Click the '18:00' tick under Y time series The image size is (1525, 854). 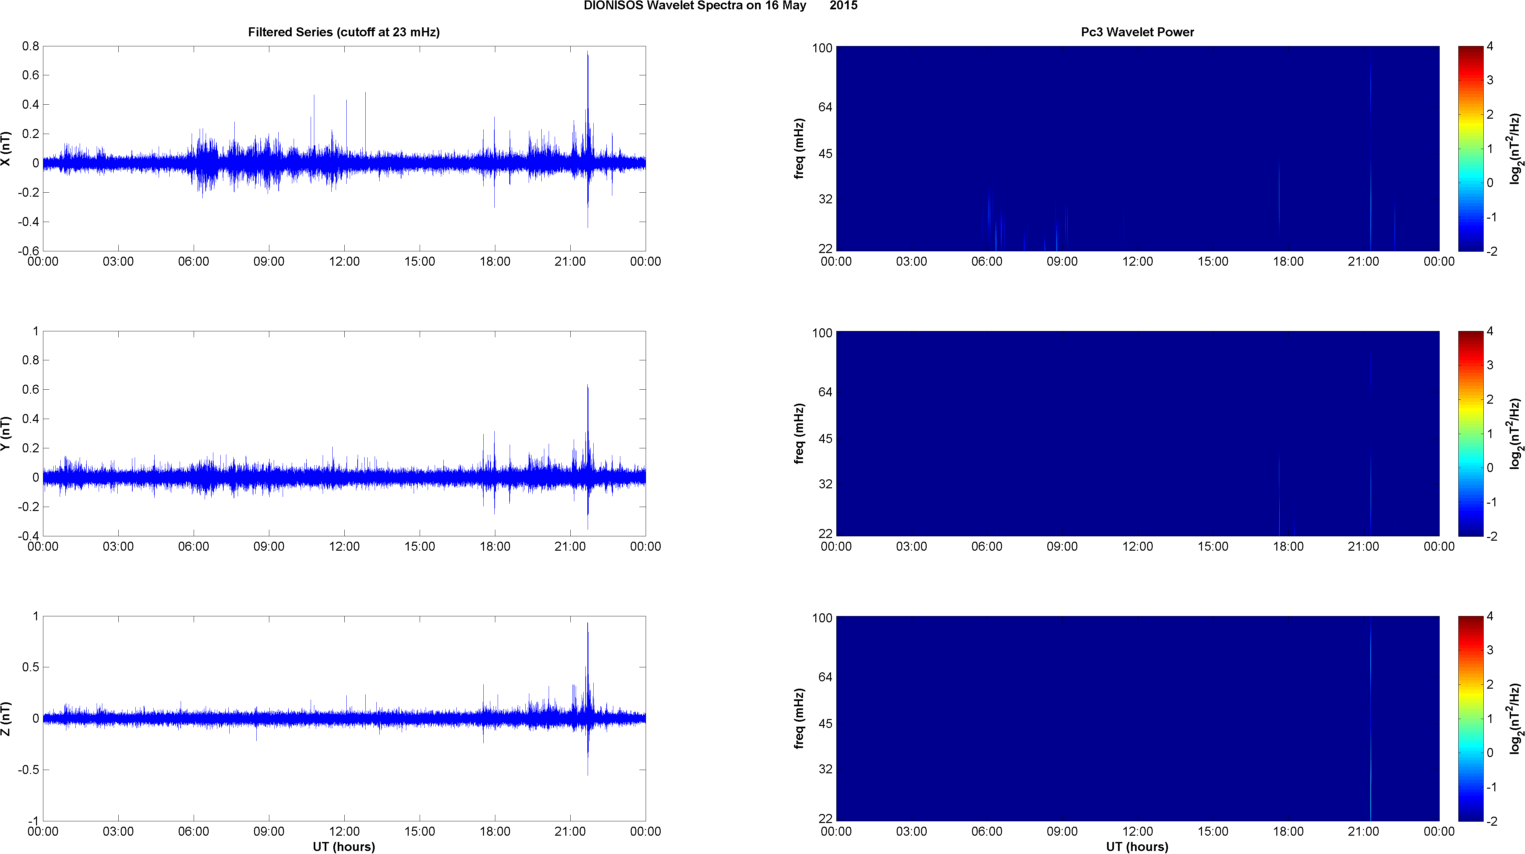(495, 547)
